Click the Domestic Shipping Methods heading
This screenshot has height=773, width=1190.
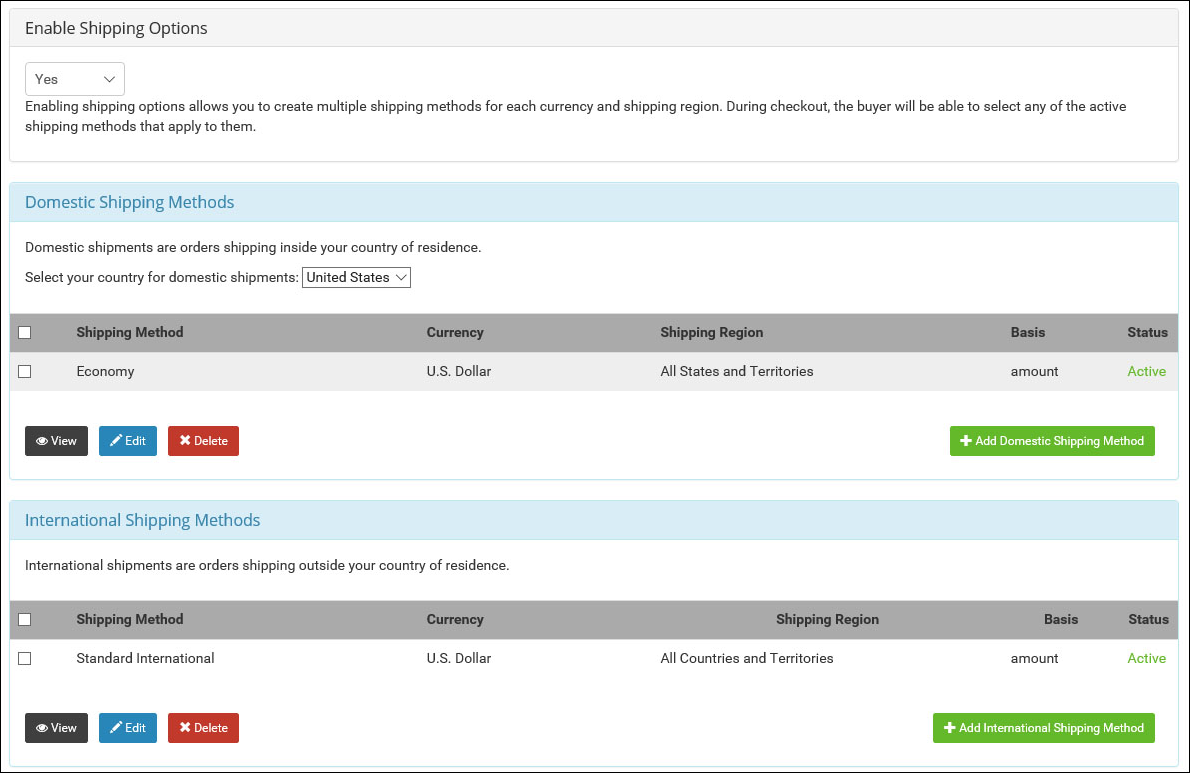coord(129,202)
